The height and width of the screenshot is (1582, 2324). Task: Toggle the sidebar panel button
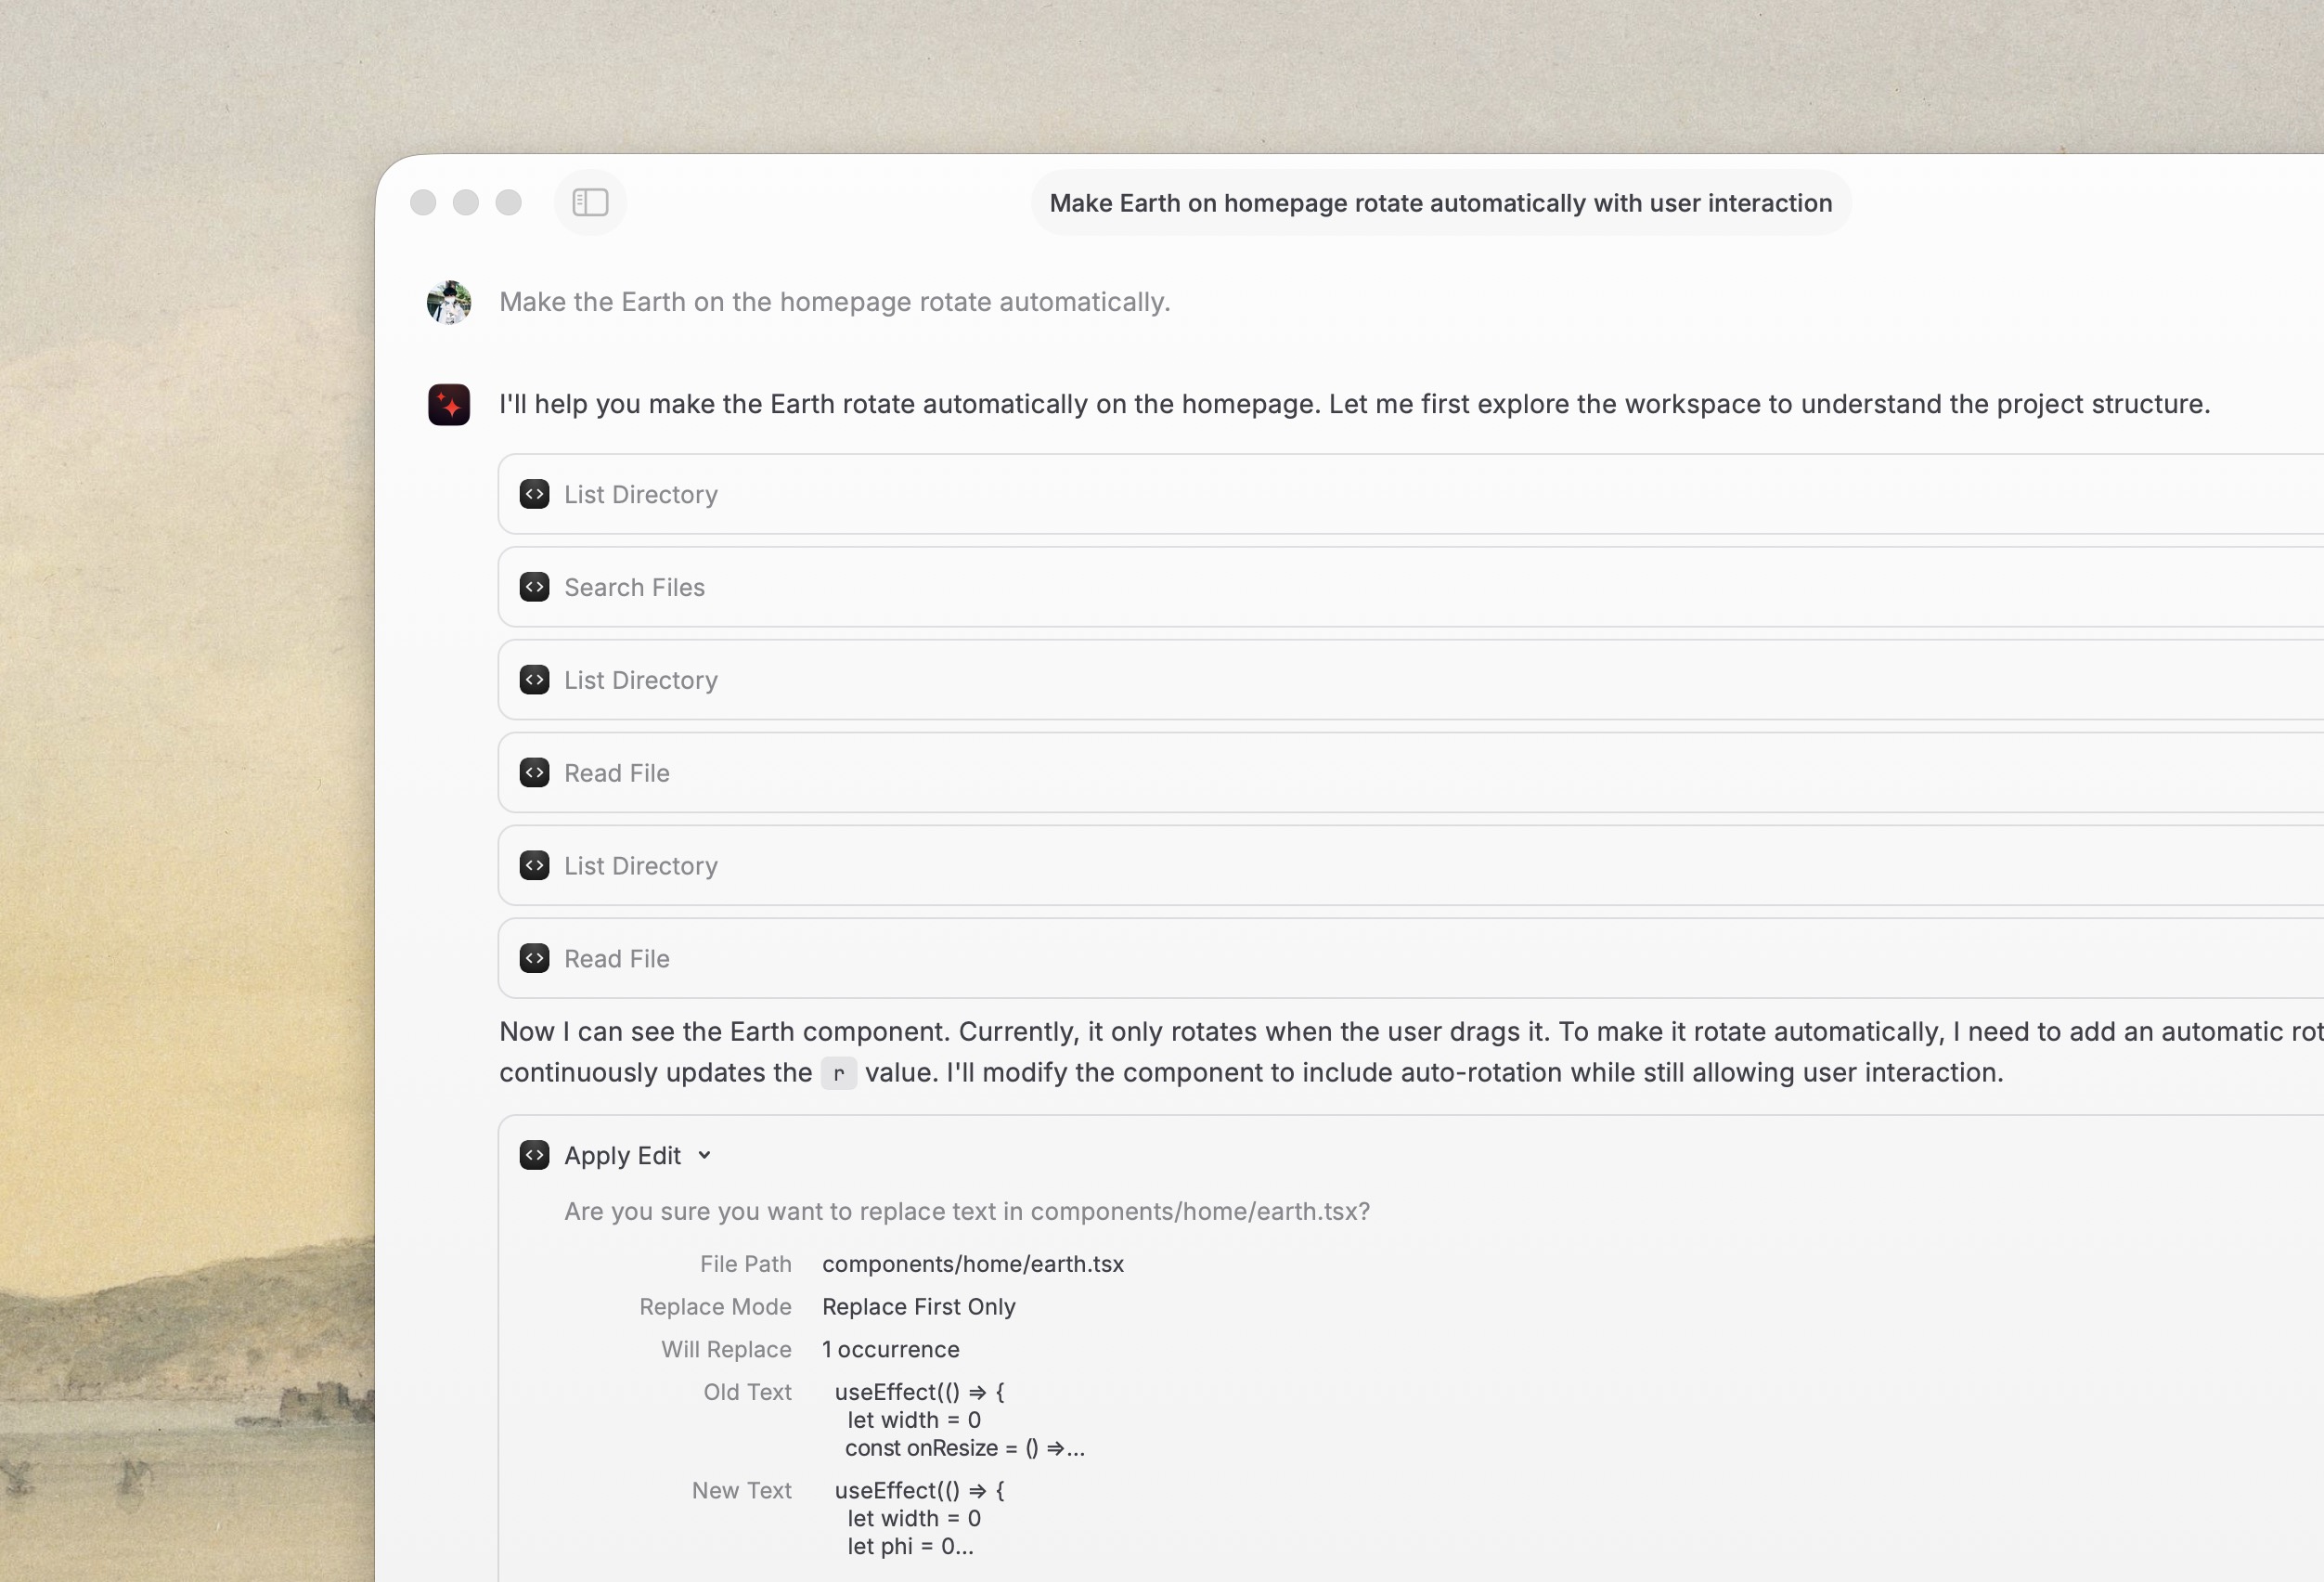point(590,203)
